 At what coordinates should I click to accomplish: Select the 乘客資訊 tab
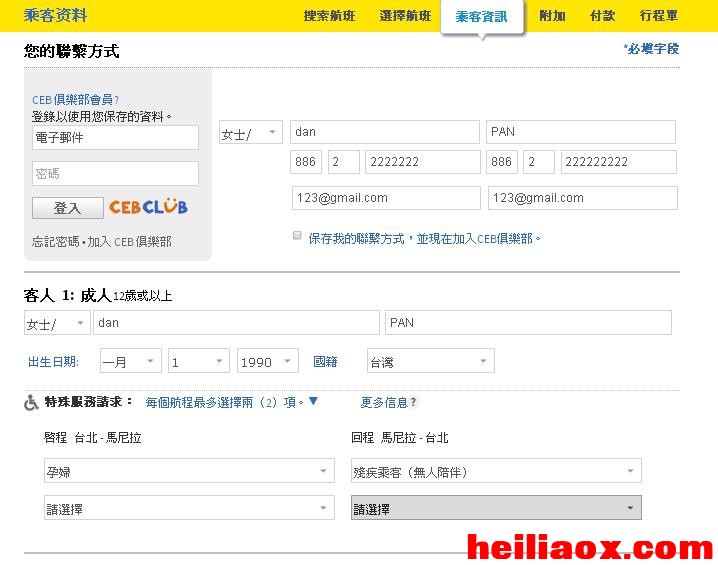(482, 17)
